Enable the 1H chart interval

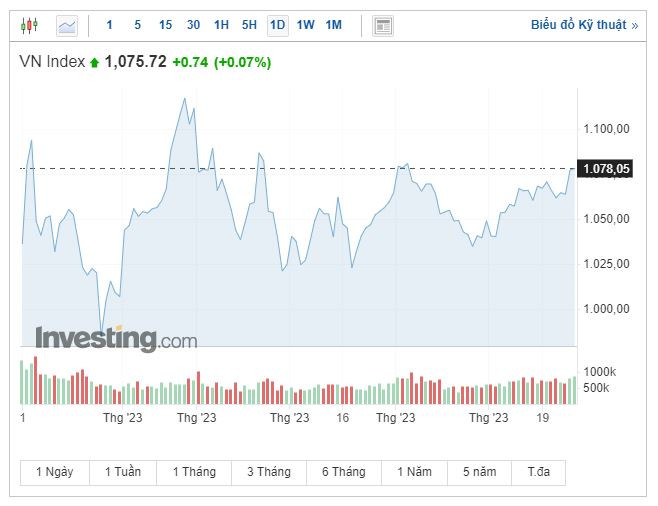[221, 24]
